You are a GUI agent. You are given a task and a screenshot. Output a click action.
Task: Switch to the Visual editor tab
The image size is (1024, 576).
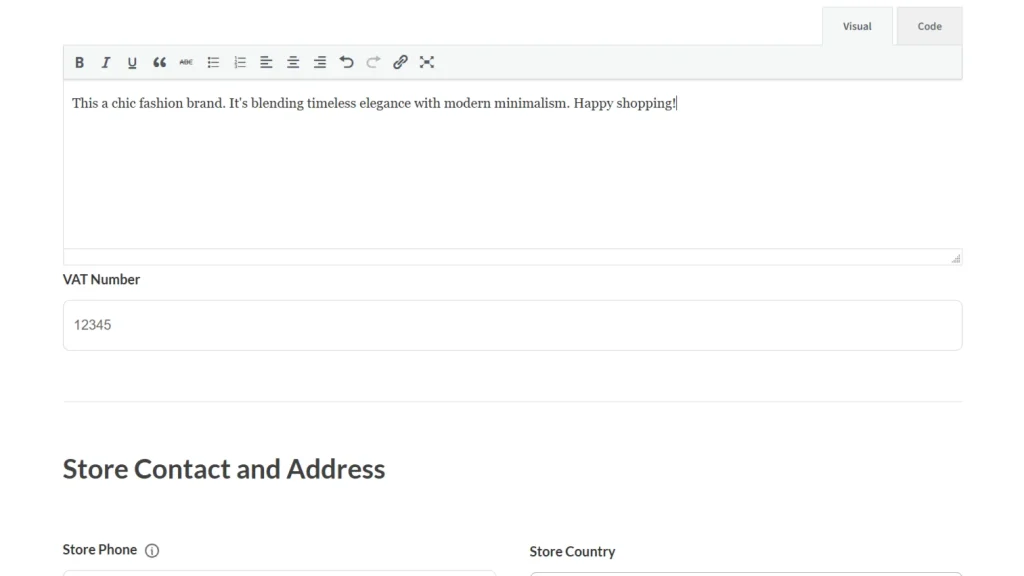857,27
